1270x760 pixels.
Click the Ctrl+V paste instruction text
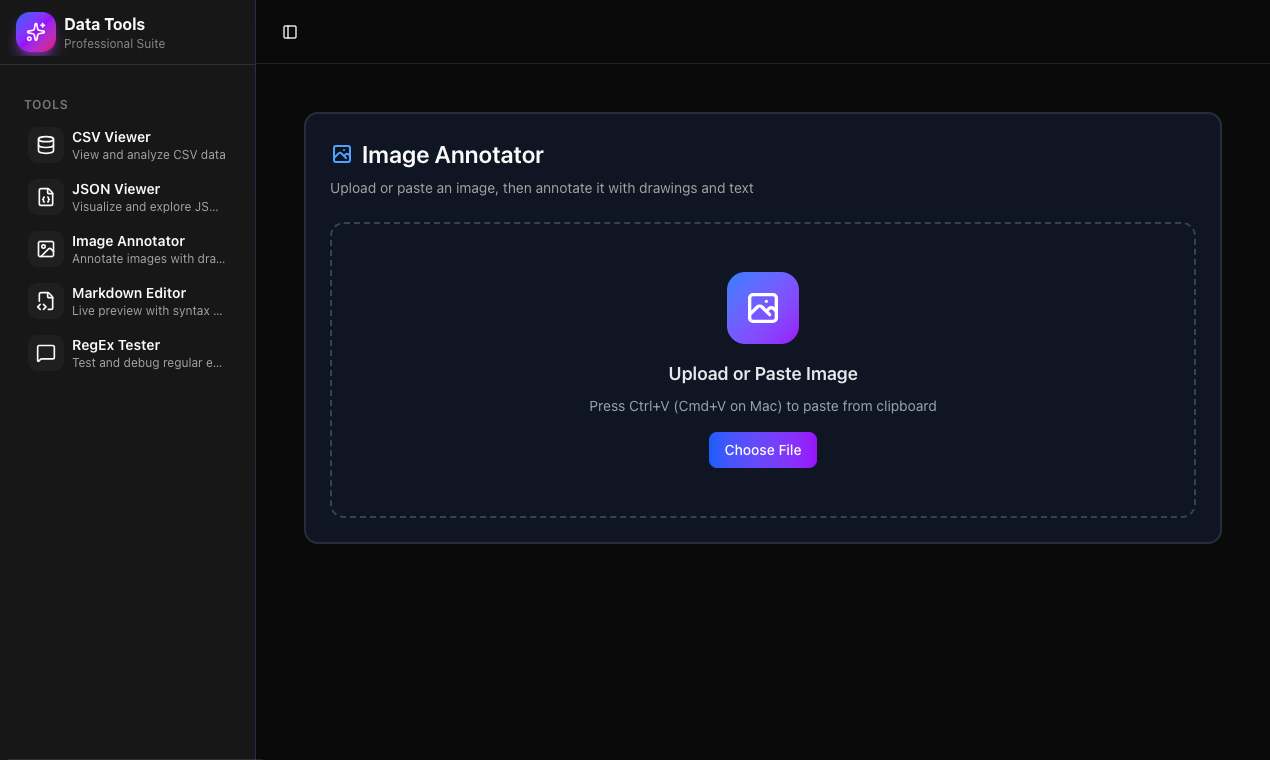click(x=762, y=406)
